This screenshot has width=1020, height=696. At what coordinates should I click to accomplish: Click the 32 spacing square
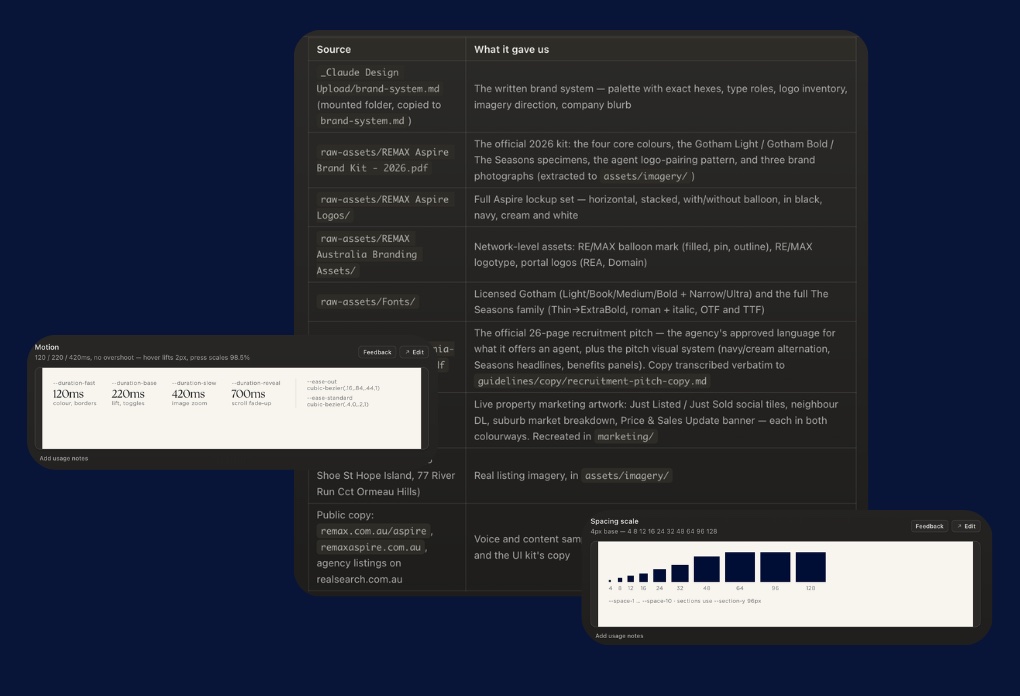pos(680,573)
